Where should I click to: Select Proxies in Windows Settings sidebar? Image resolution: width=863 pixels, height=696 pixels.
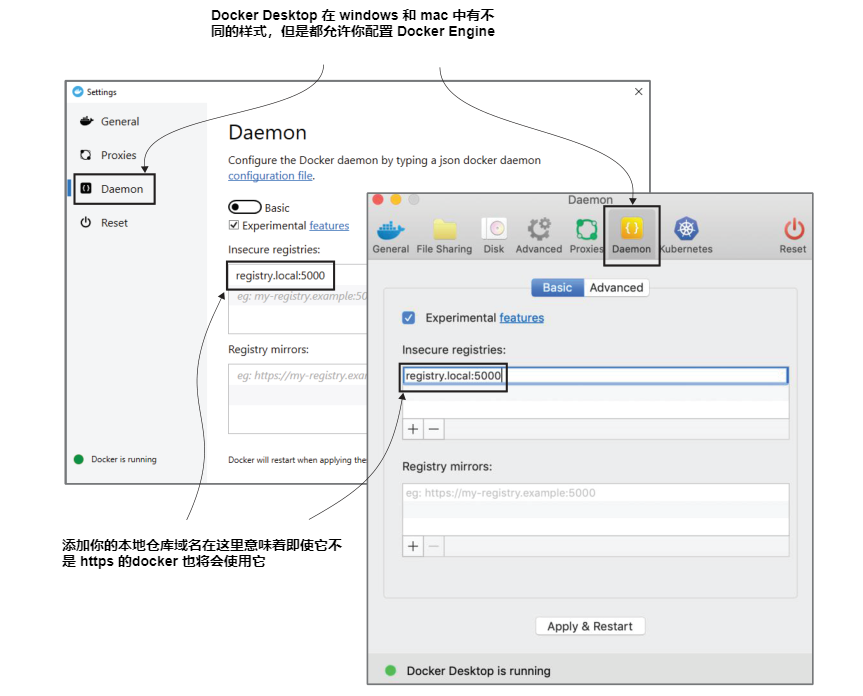108,155
